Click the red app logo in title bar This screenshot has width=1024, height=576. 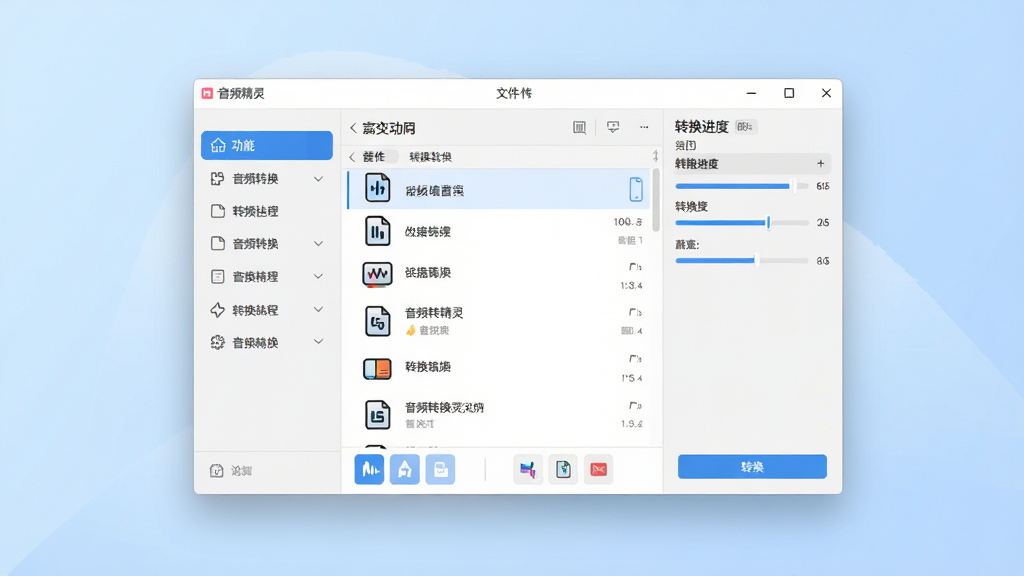pos(207,93)
